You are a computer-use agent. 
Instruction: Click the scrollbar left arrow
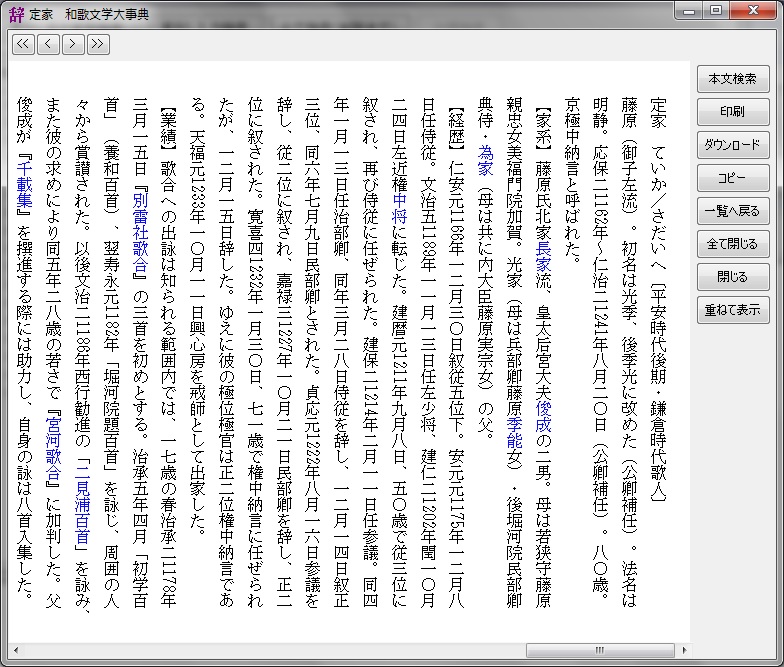point(16,650)
